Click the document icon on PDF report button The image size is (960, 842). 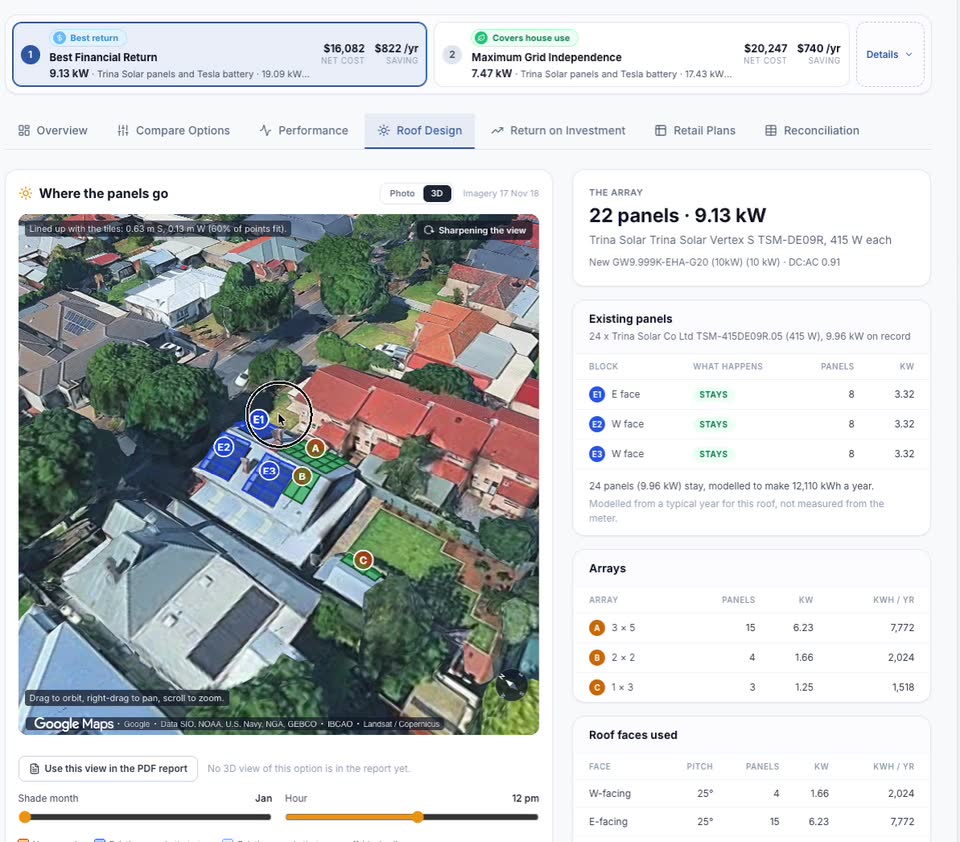(34, 769)
